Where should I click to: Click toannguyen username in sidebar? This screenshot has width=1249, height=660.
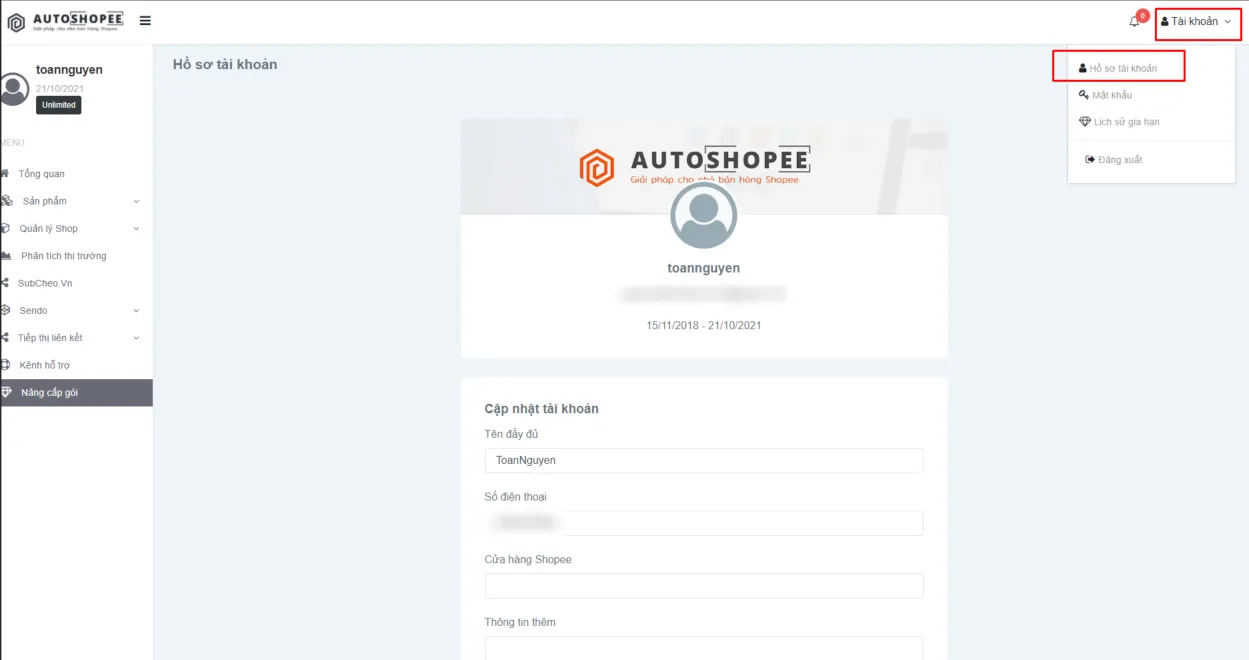tap(69, 70)
